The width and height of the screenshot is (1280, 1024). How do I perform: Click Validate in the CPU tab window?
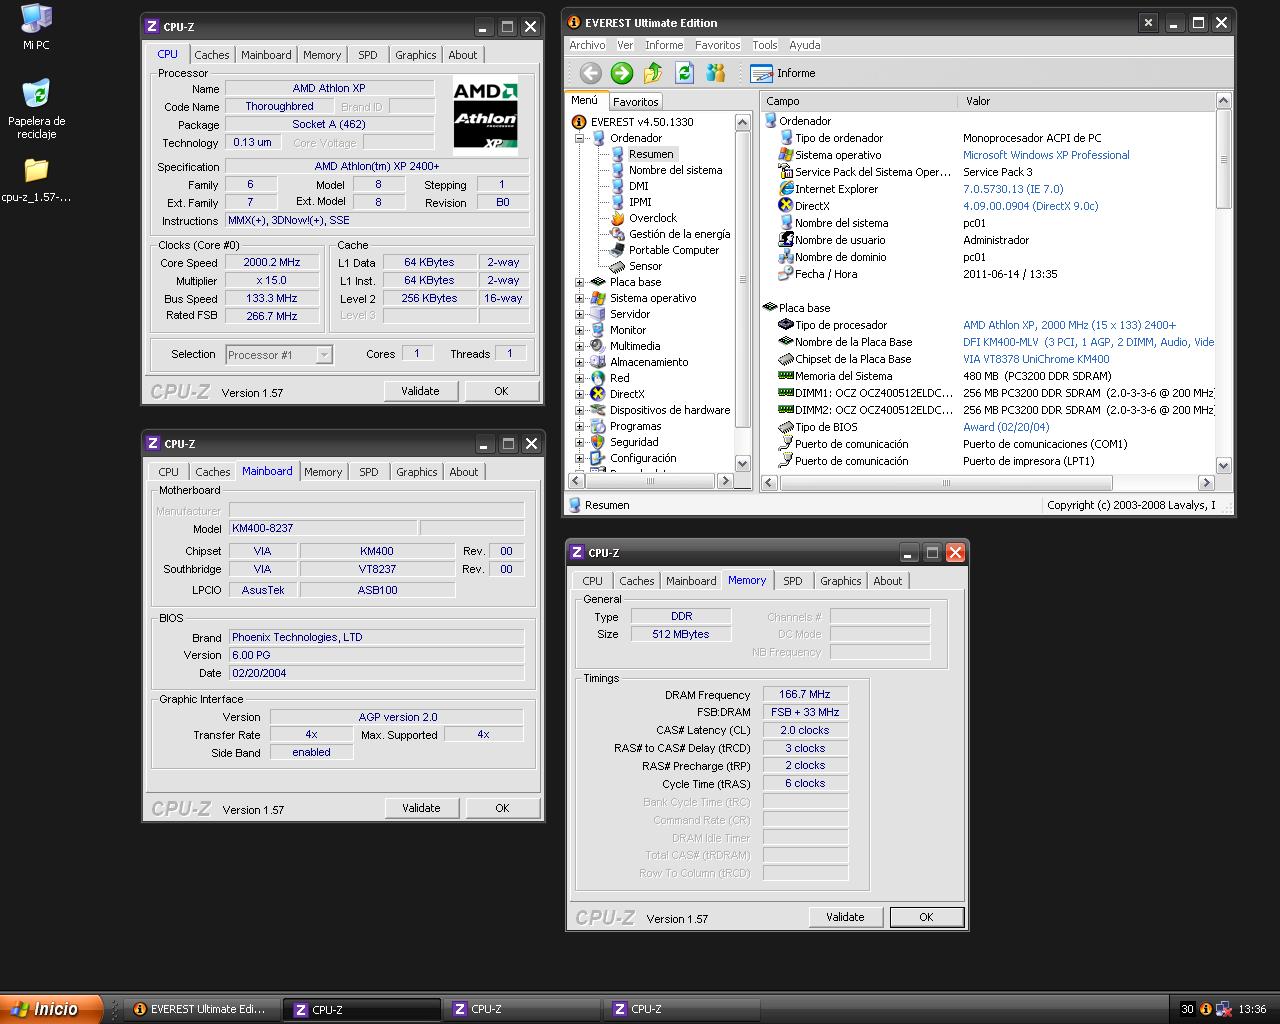tap(420, 391)
